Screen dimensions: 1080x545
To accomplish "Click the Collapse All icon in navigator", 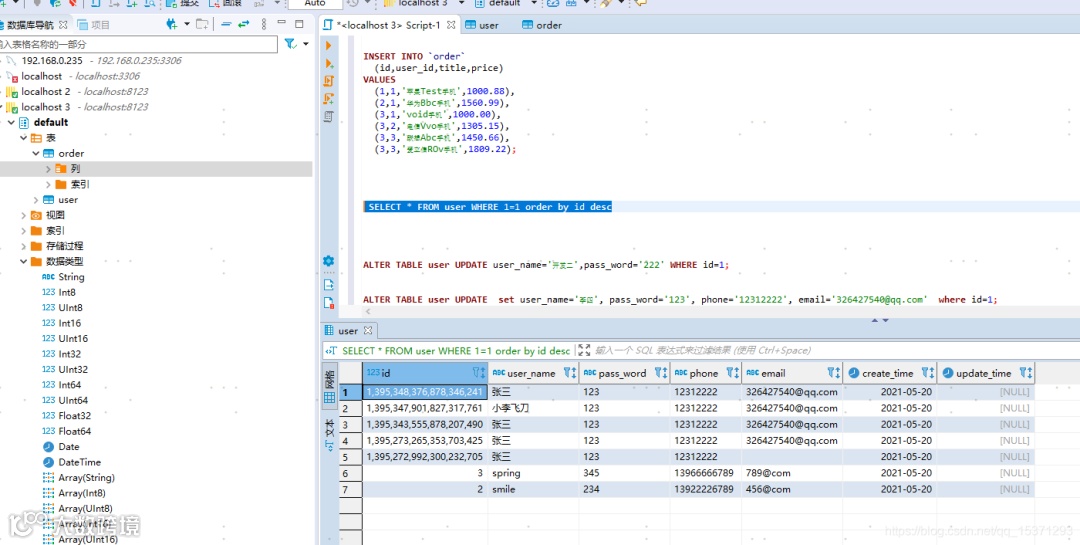I will click(226, 24).
